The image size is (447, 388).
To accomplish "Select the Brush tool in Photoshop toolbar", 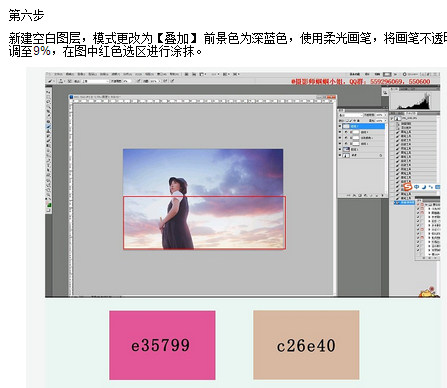I will pyautogui.click(x=49, y=126).
